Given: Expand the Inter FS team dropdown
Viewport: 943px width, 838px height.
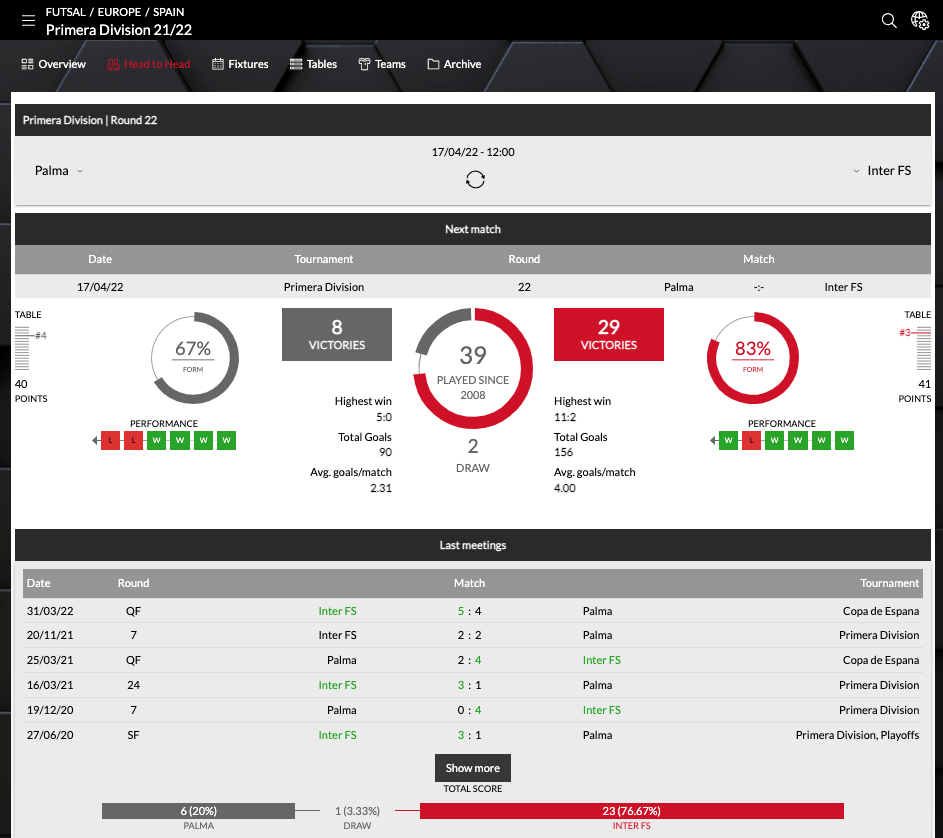Looking at the screenshot, I should coord(882,171).
